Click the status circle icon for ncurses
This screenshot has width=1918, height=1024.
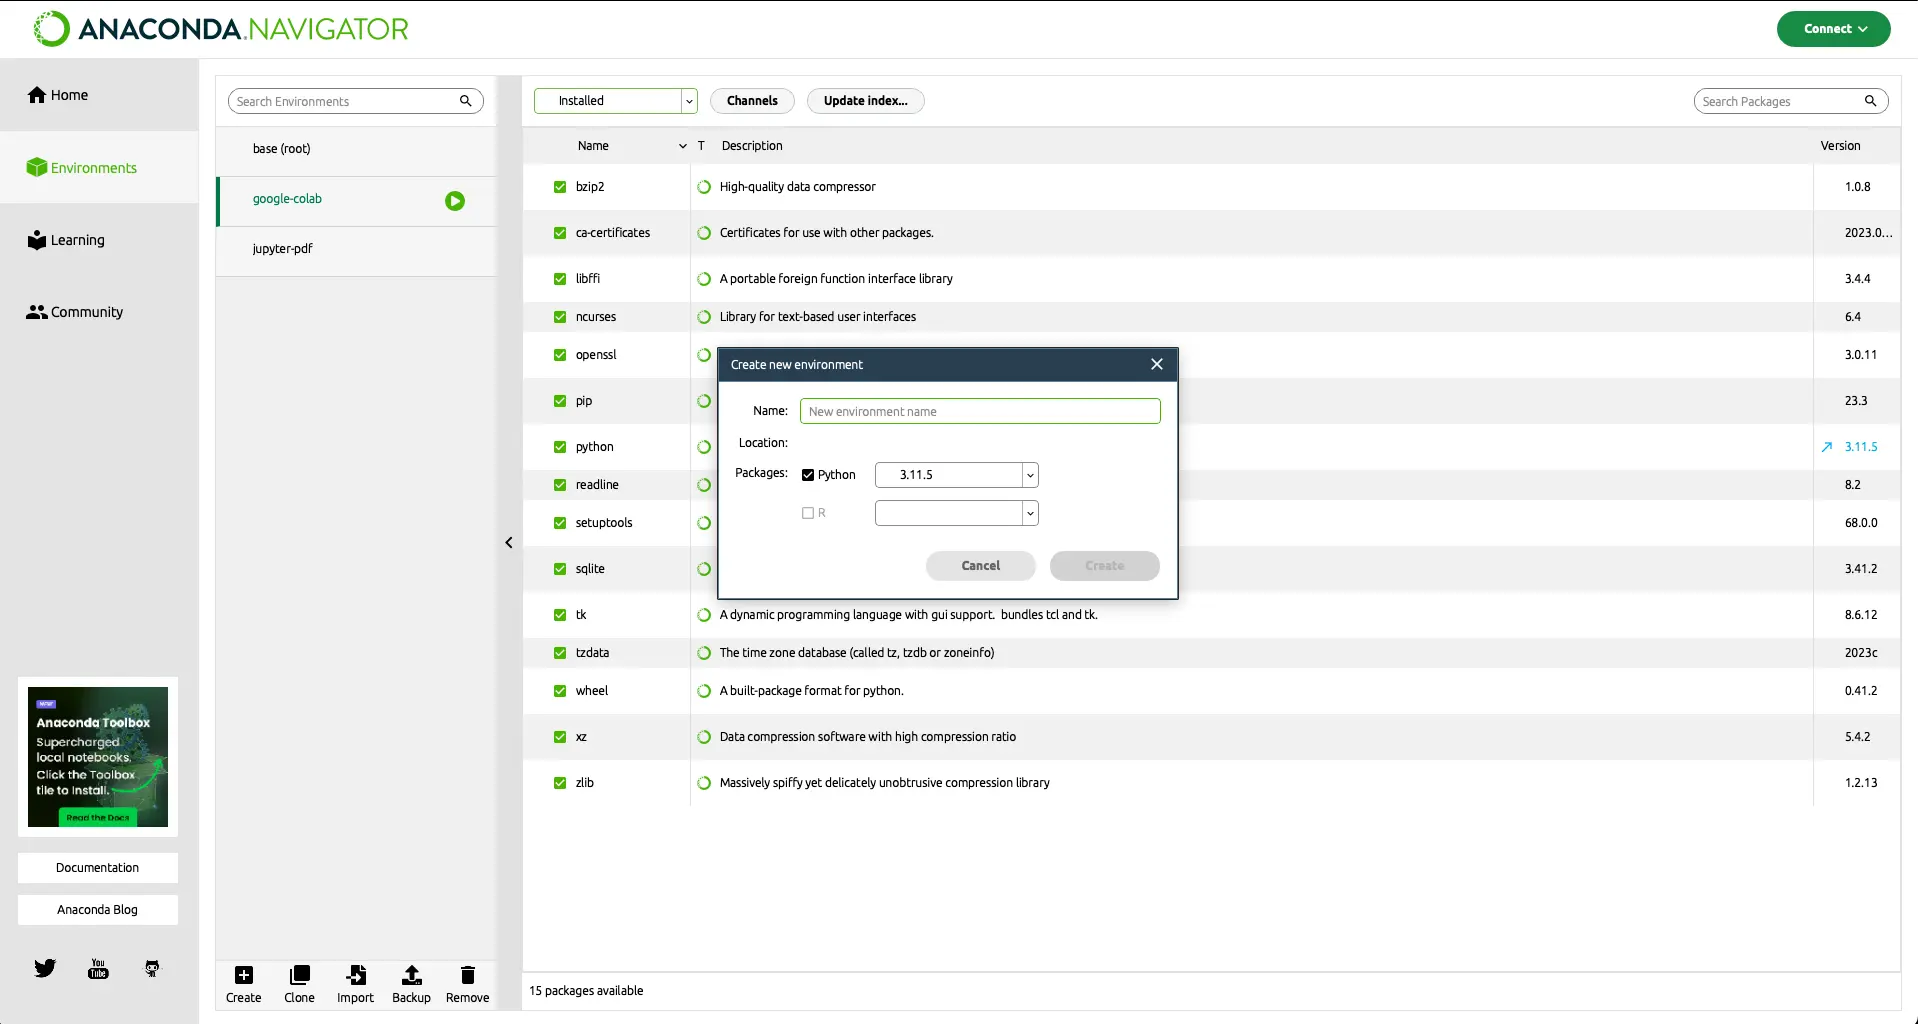tap(704, 317)
